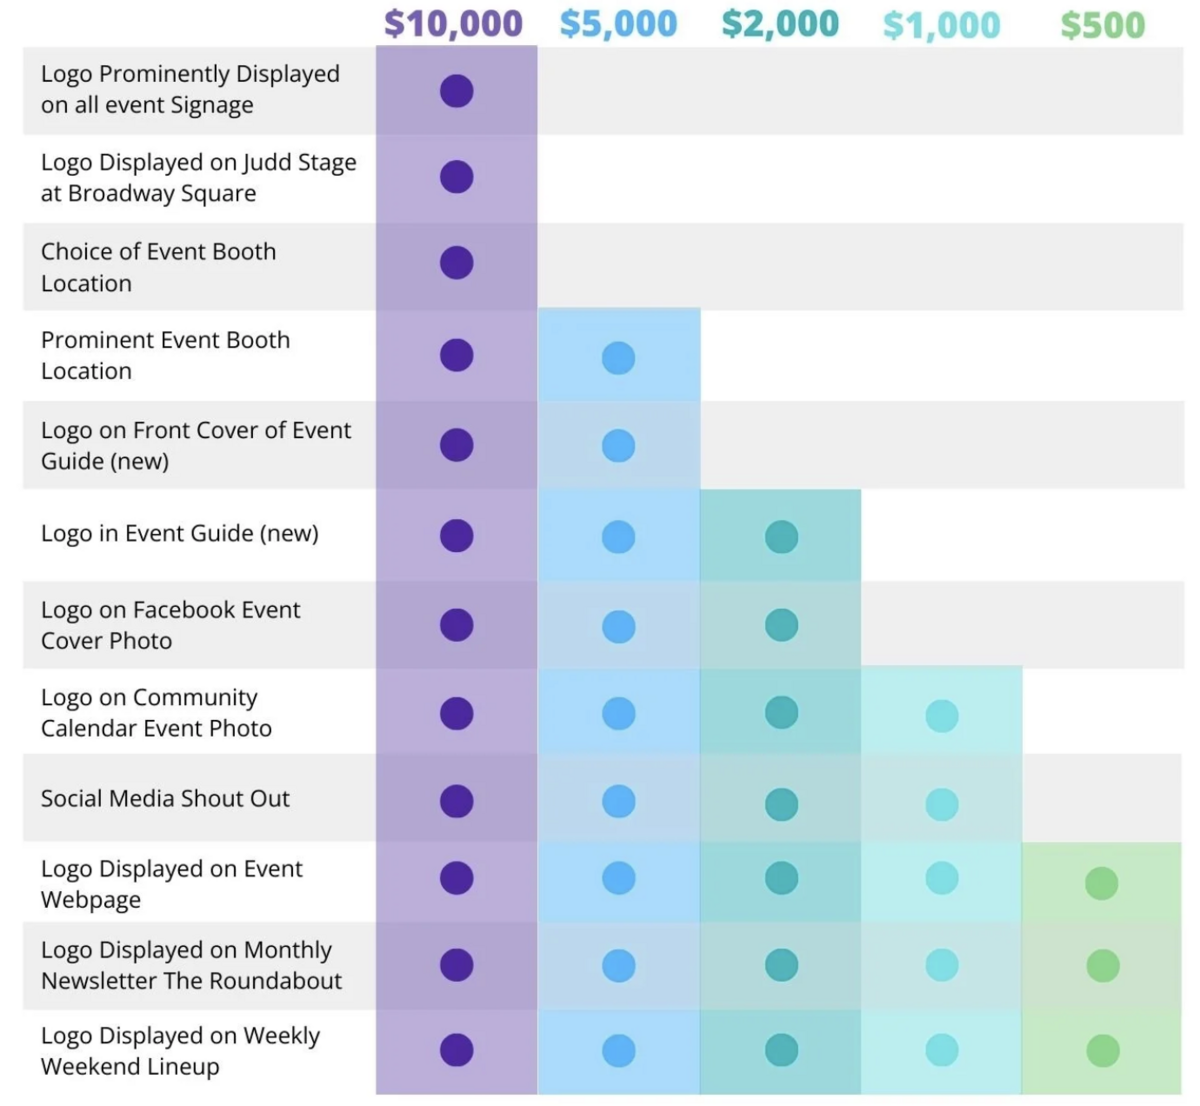Click the $10,000 dot for Choice of Event Booth Location
Screen dimensions: 1200x1106
[x=456, y=263]
